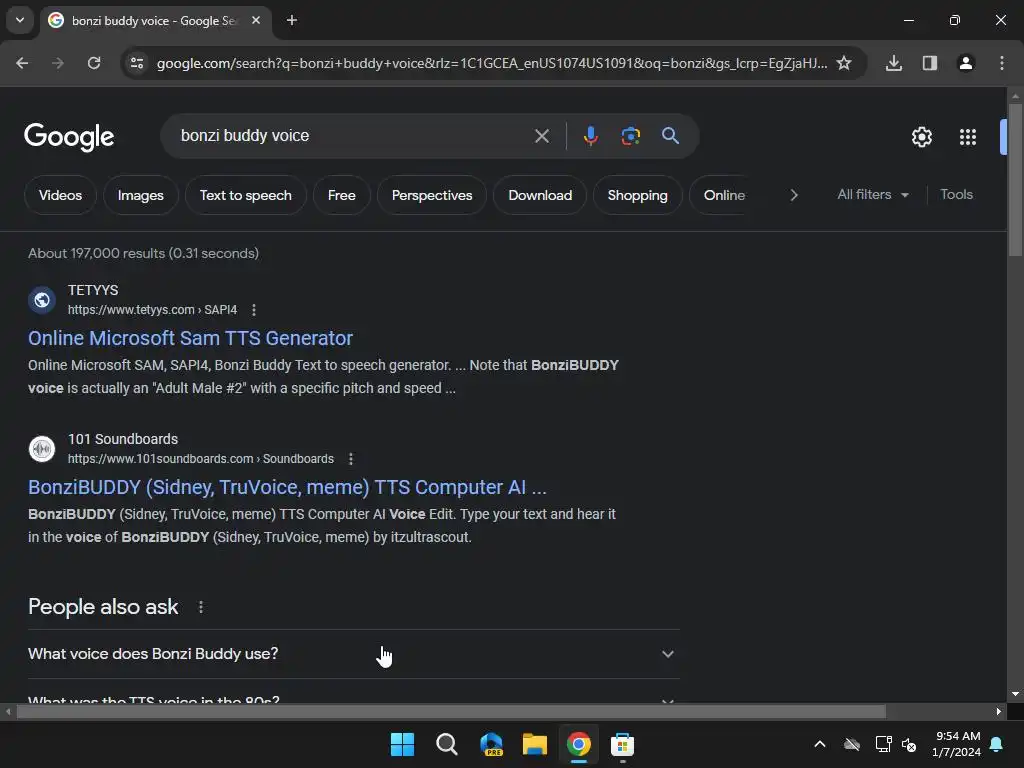This screenshot has width=1024, height=768.
Task: Filter results by Images
Action: click(140, 195)
